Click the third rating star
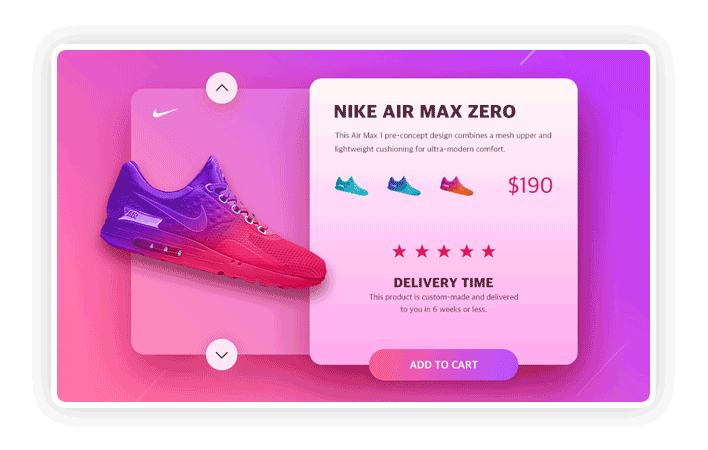The width and height of the screenshot is (708, 450). click(x=444, y=251)
